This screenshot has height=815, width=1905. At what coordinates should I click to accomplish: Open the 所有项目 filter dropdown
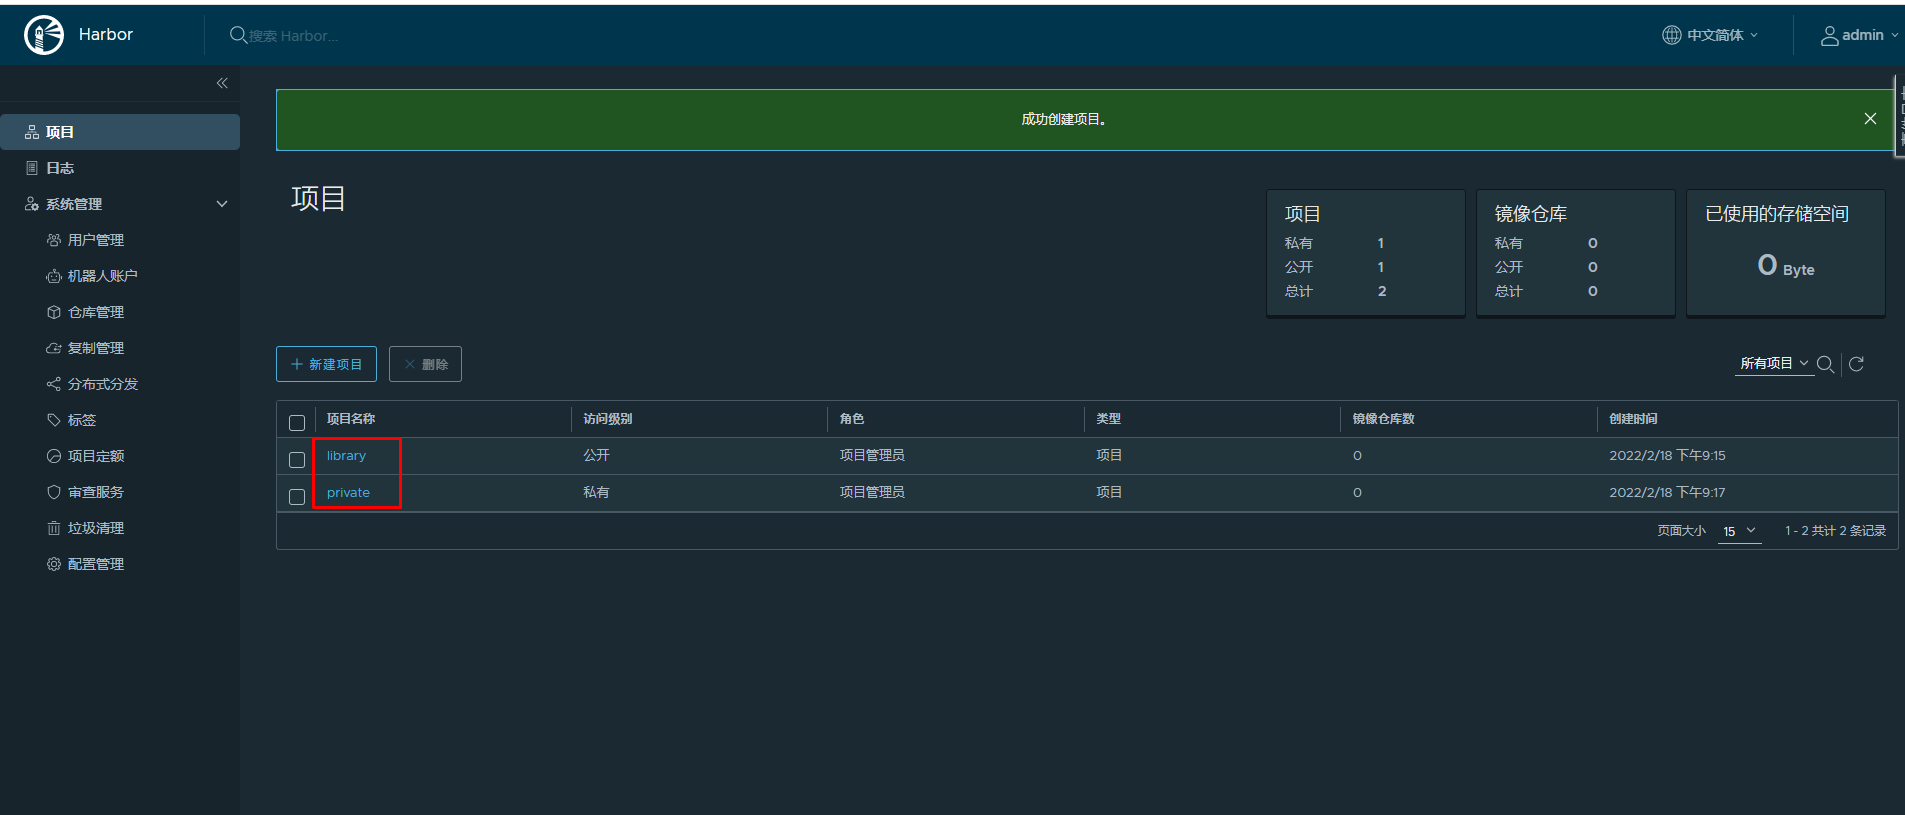point(1774,364)
